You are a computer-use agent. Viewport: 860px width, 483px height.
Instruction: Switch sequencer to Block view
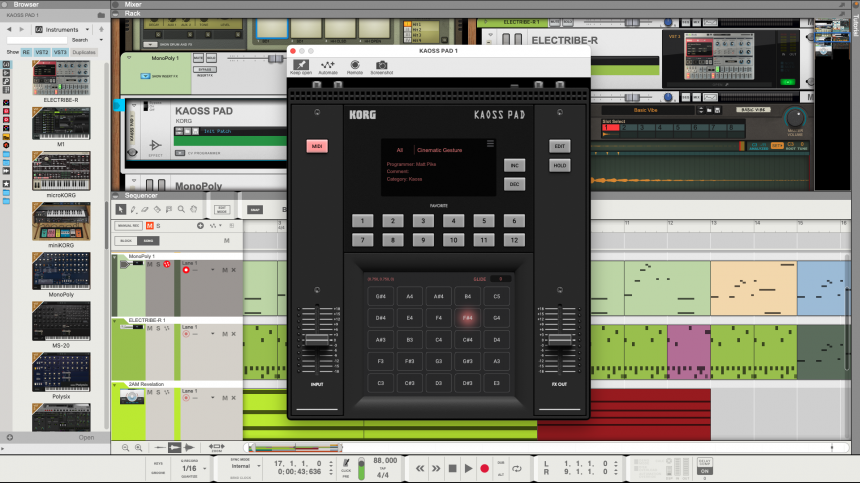click(x=126, y=241)
